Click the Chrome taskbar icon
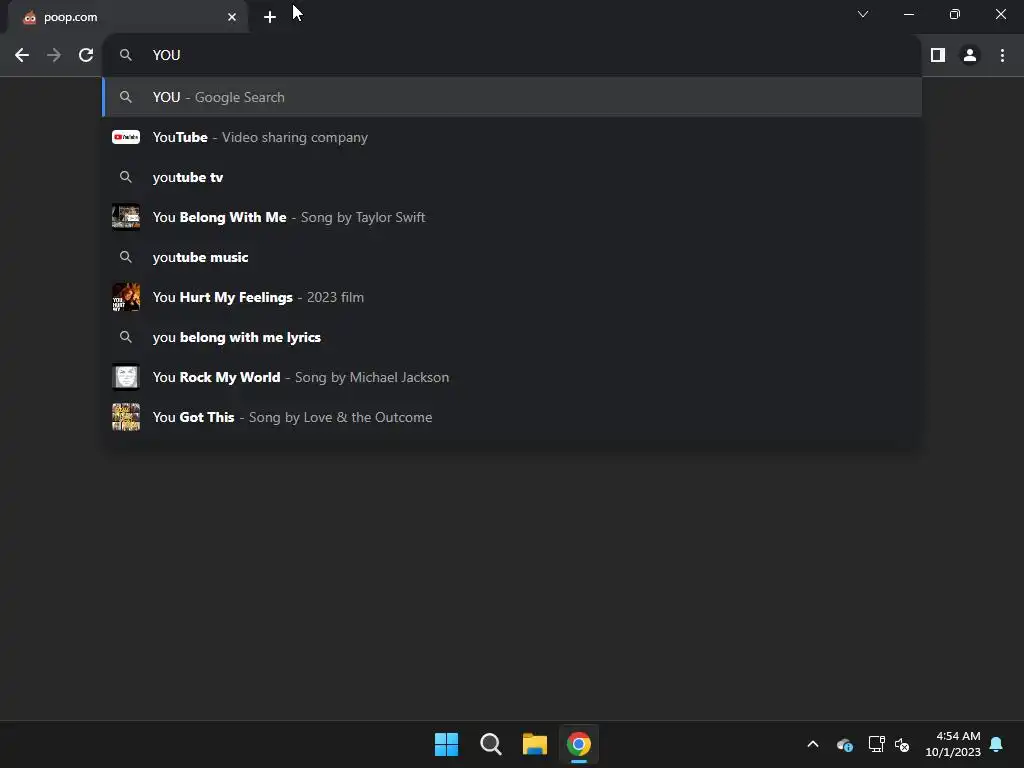Screen dimensions: 1024x768 579,744
